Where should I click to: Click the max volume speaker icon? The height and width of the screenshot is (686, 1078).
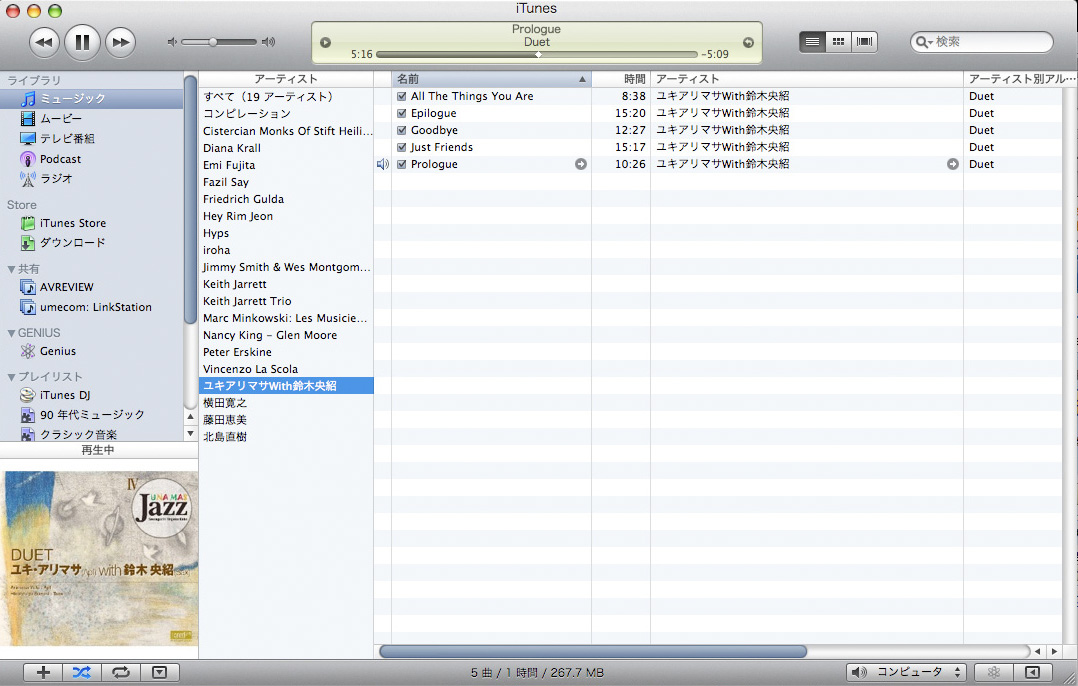tap(269, 42)
